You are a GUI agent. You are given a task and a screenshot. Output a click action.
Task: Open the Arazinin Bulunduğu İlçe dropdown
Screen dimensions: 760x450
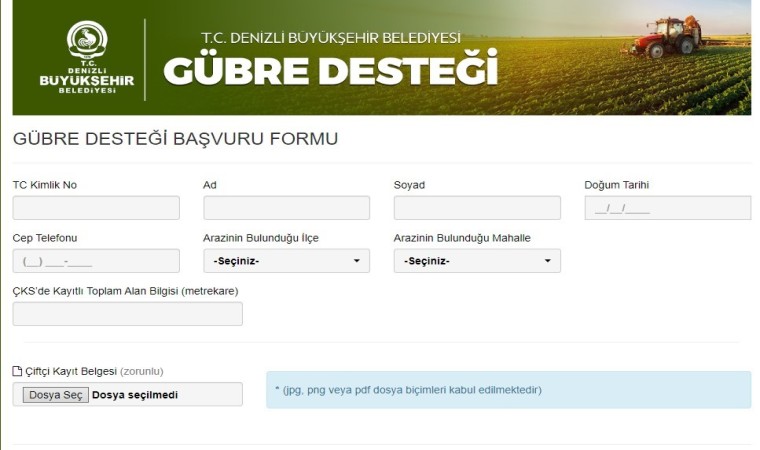(286, 261)
